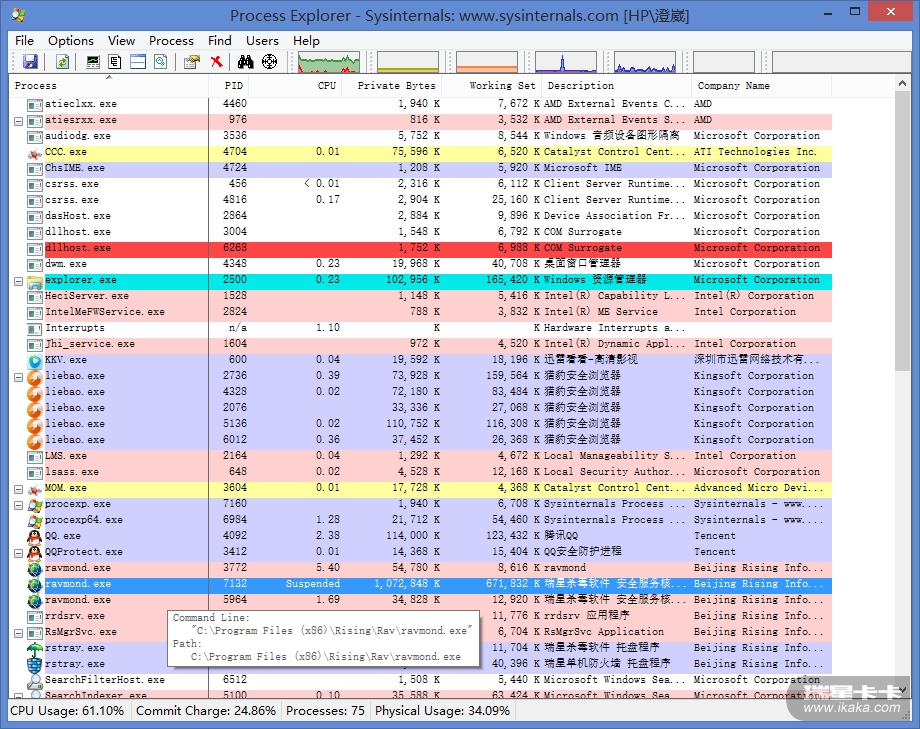Collapse the atiesrxx.exe tree node
The image size is (920, 729).
pyautogui.click(x=18, y=120)
